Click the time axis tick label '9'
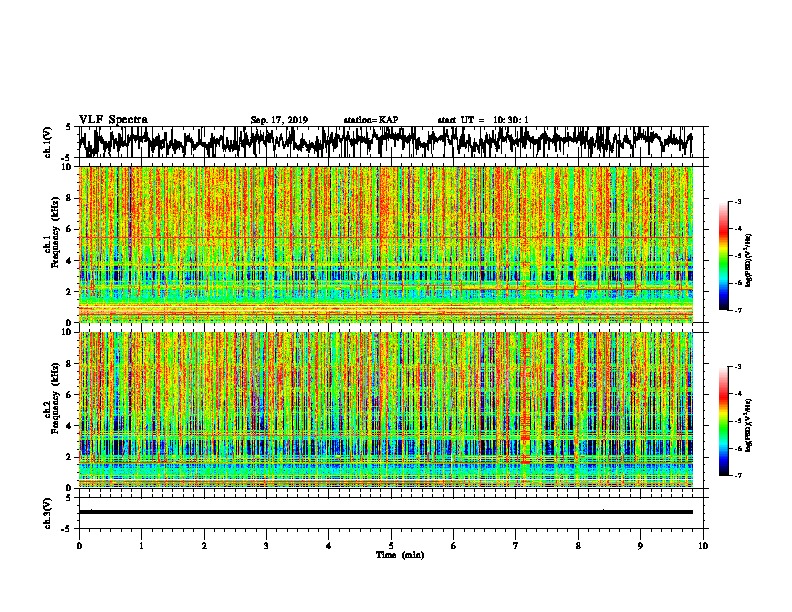The image size is (792, 612). tap(640, 546)
